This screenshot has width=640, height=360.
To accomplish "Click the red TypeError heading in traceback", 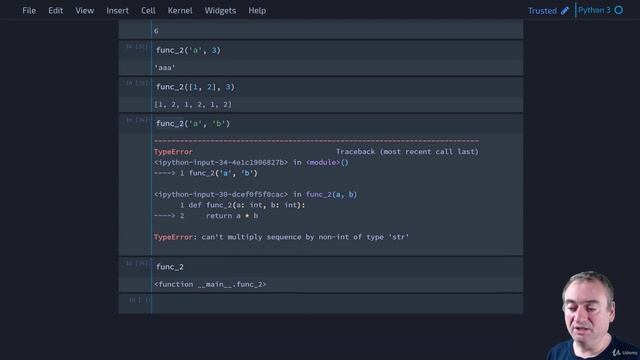I will [x=173, y=152].
